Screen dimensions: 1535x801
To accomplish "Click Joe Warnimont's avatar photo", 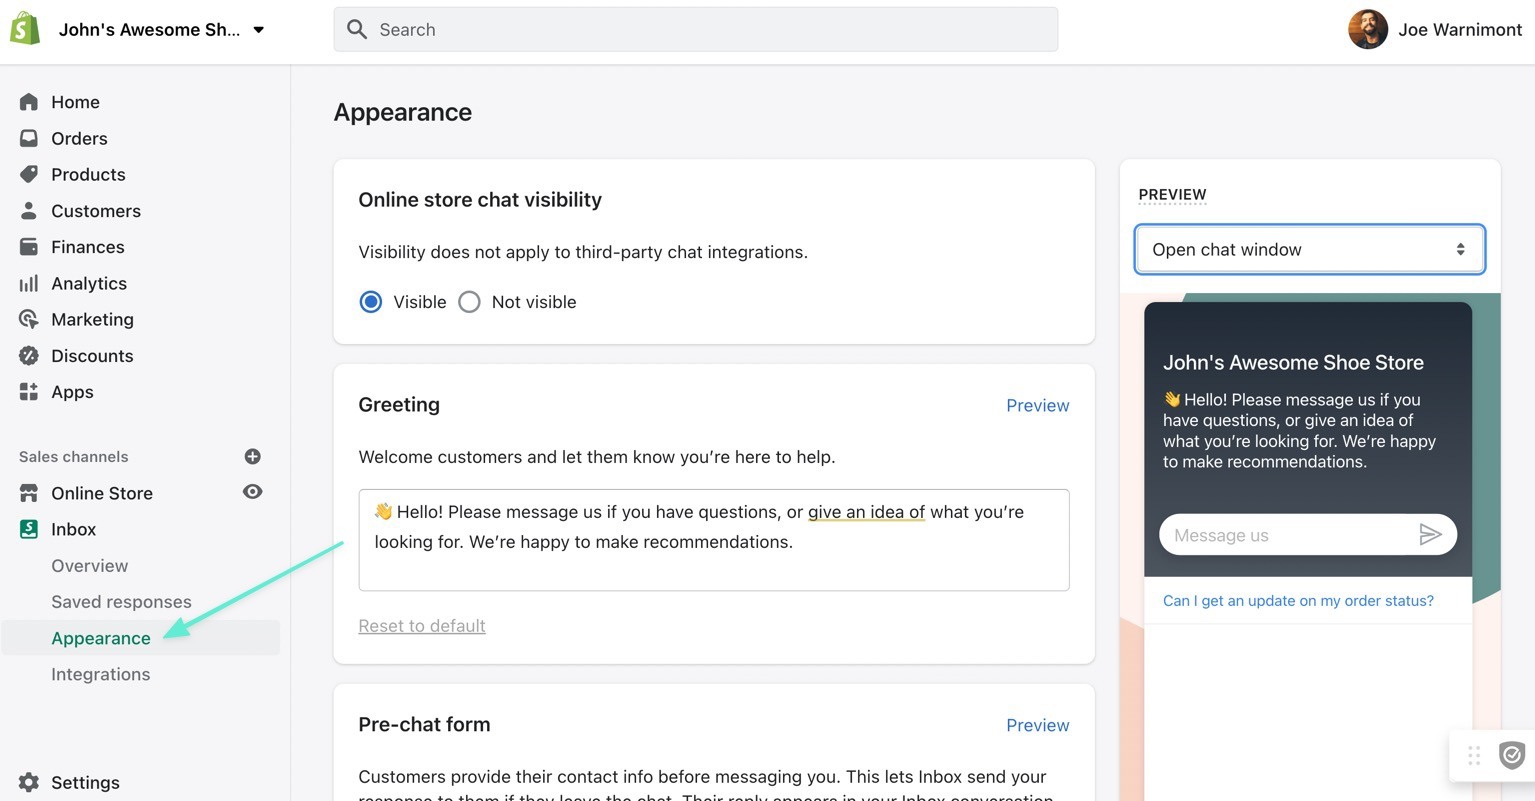I will [1368, 29].
